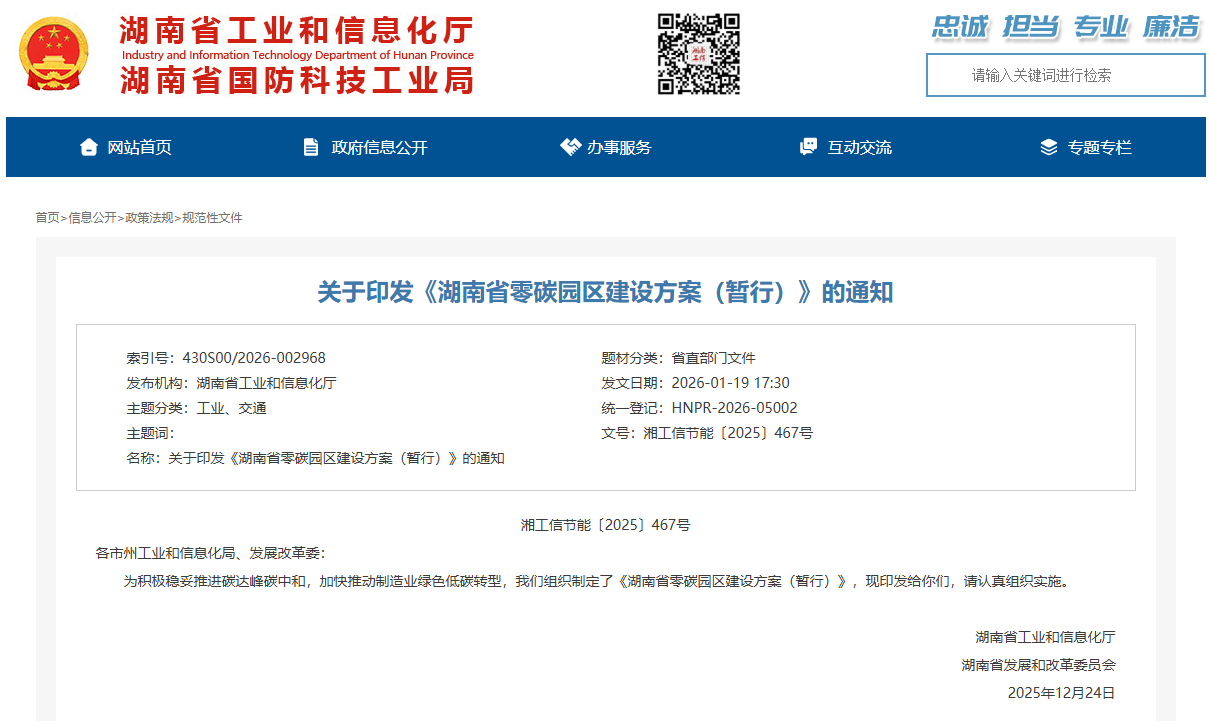Click the layers icon beside 专题专栏
Screen dimensions: 1209x721
(x=1048, y=147)
